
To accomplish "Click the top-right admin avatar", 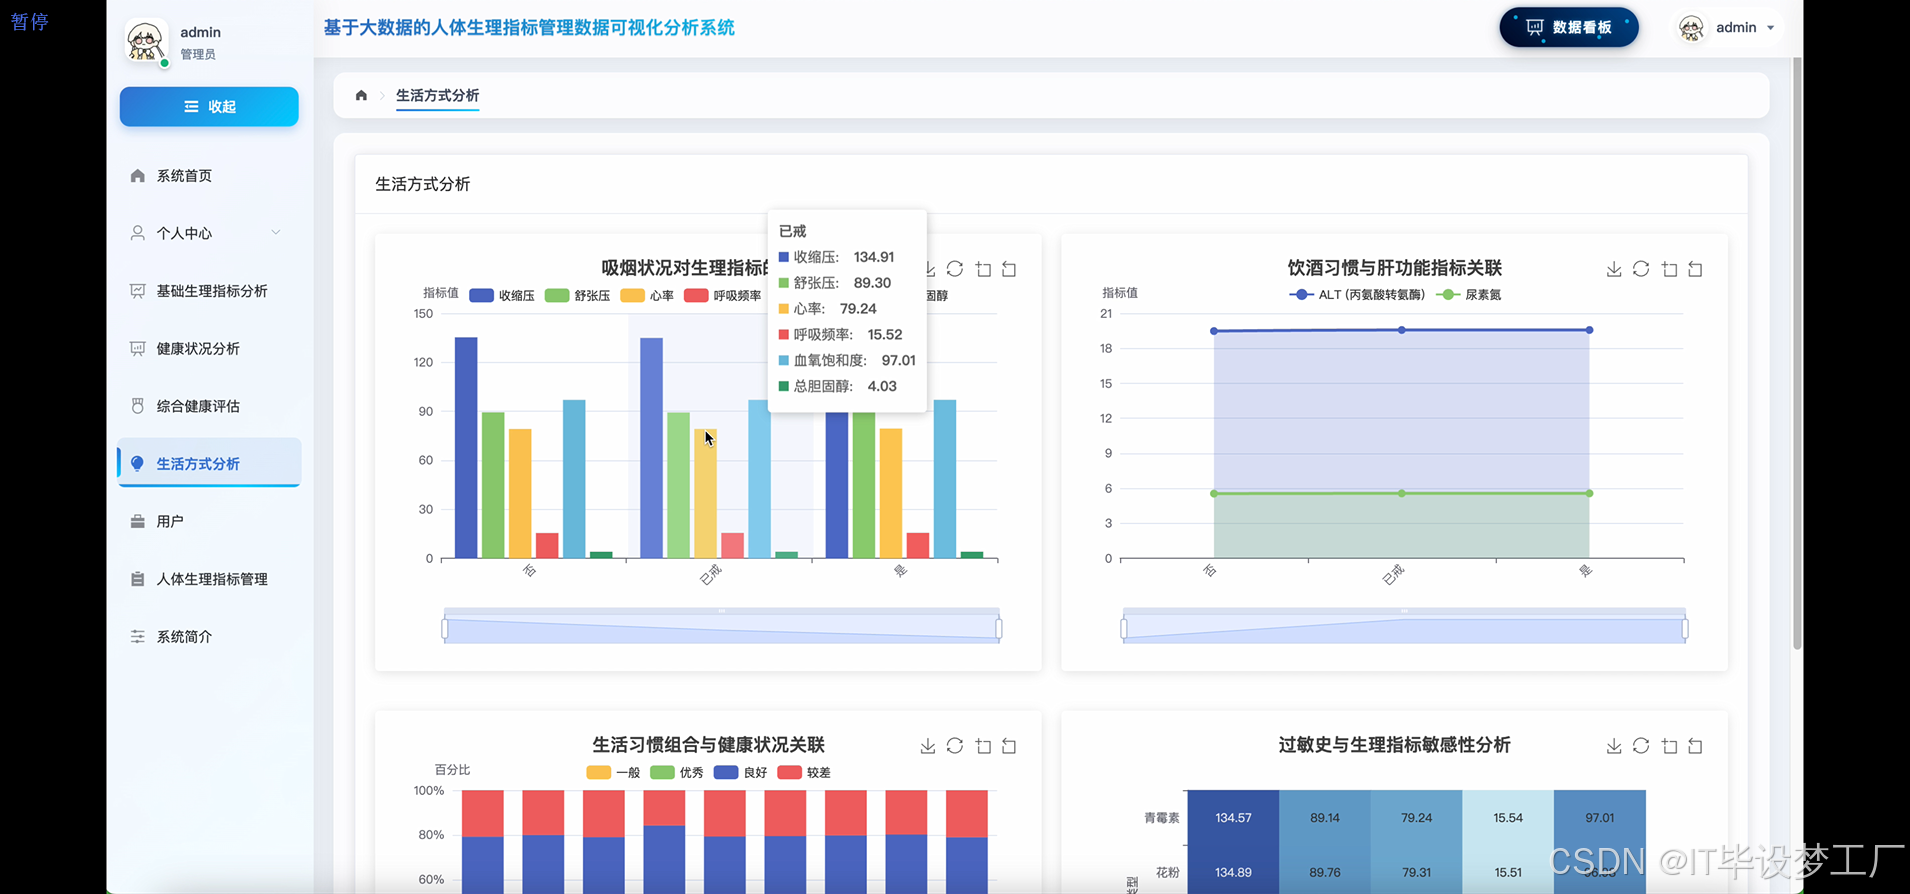I will tap(1691, 28).
